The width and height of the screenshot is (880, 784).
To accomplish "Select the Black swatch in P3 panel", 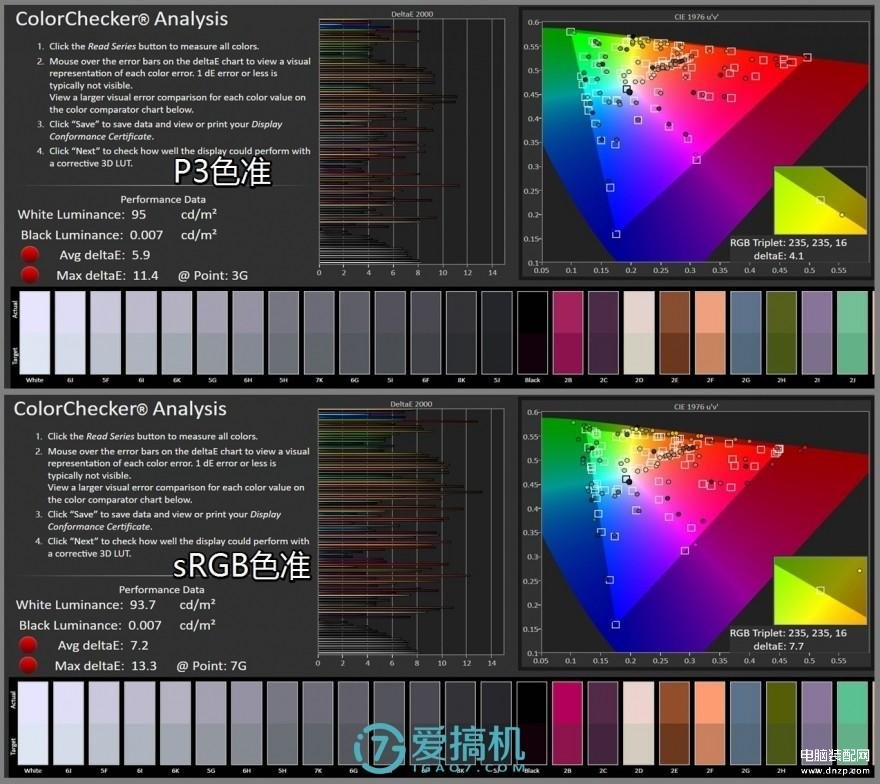I will [x=532, y=332].
